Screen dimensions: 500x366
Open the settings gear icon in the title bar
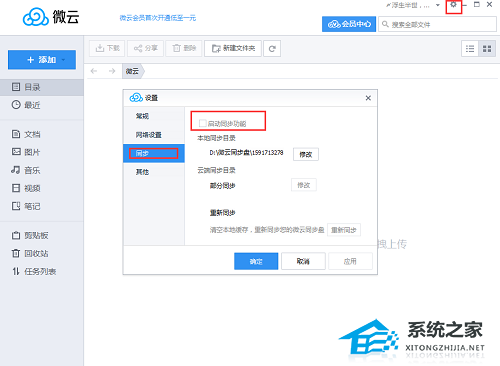(x=453, y=5)
